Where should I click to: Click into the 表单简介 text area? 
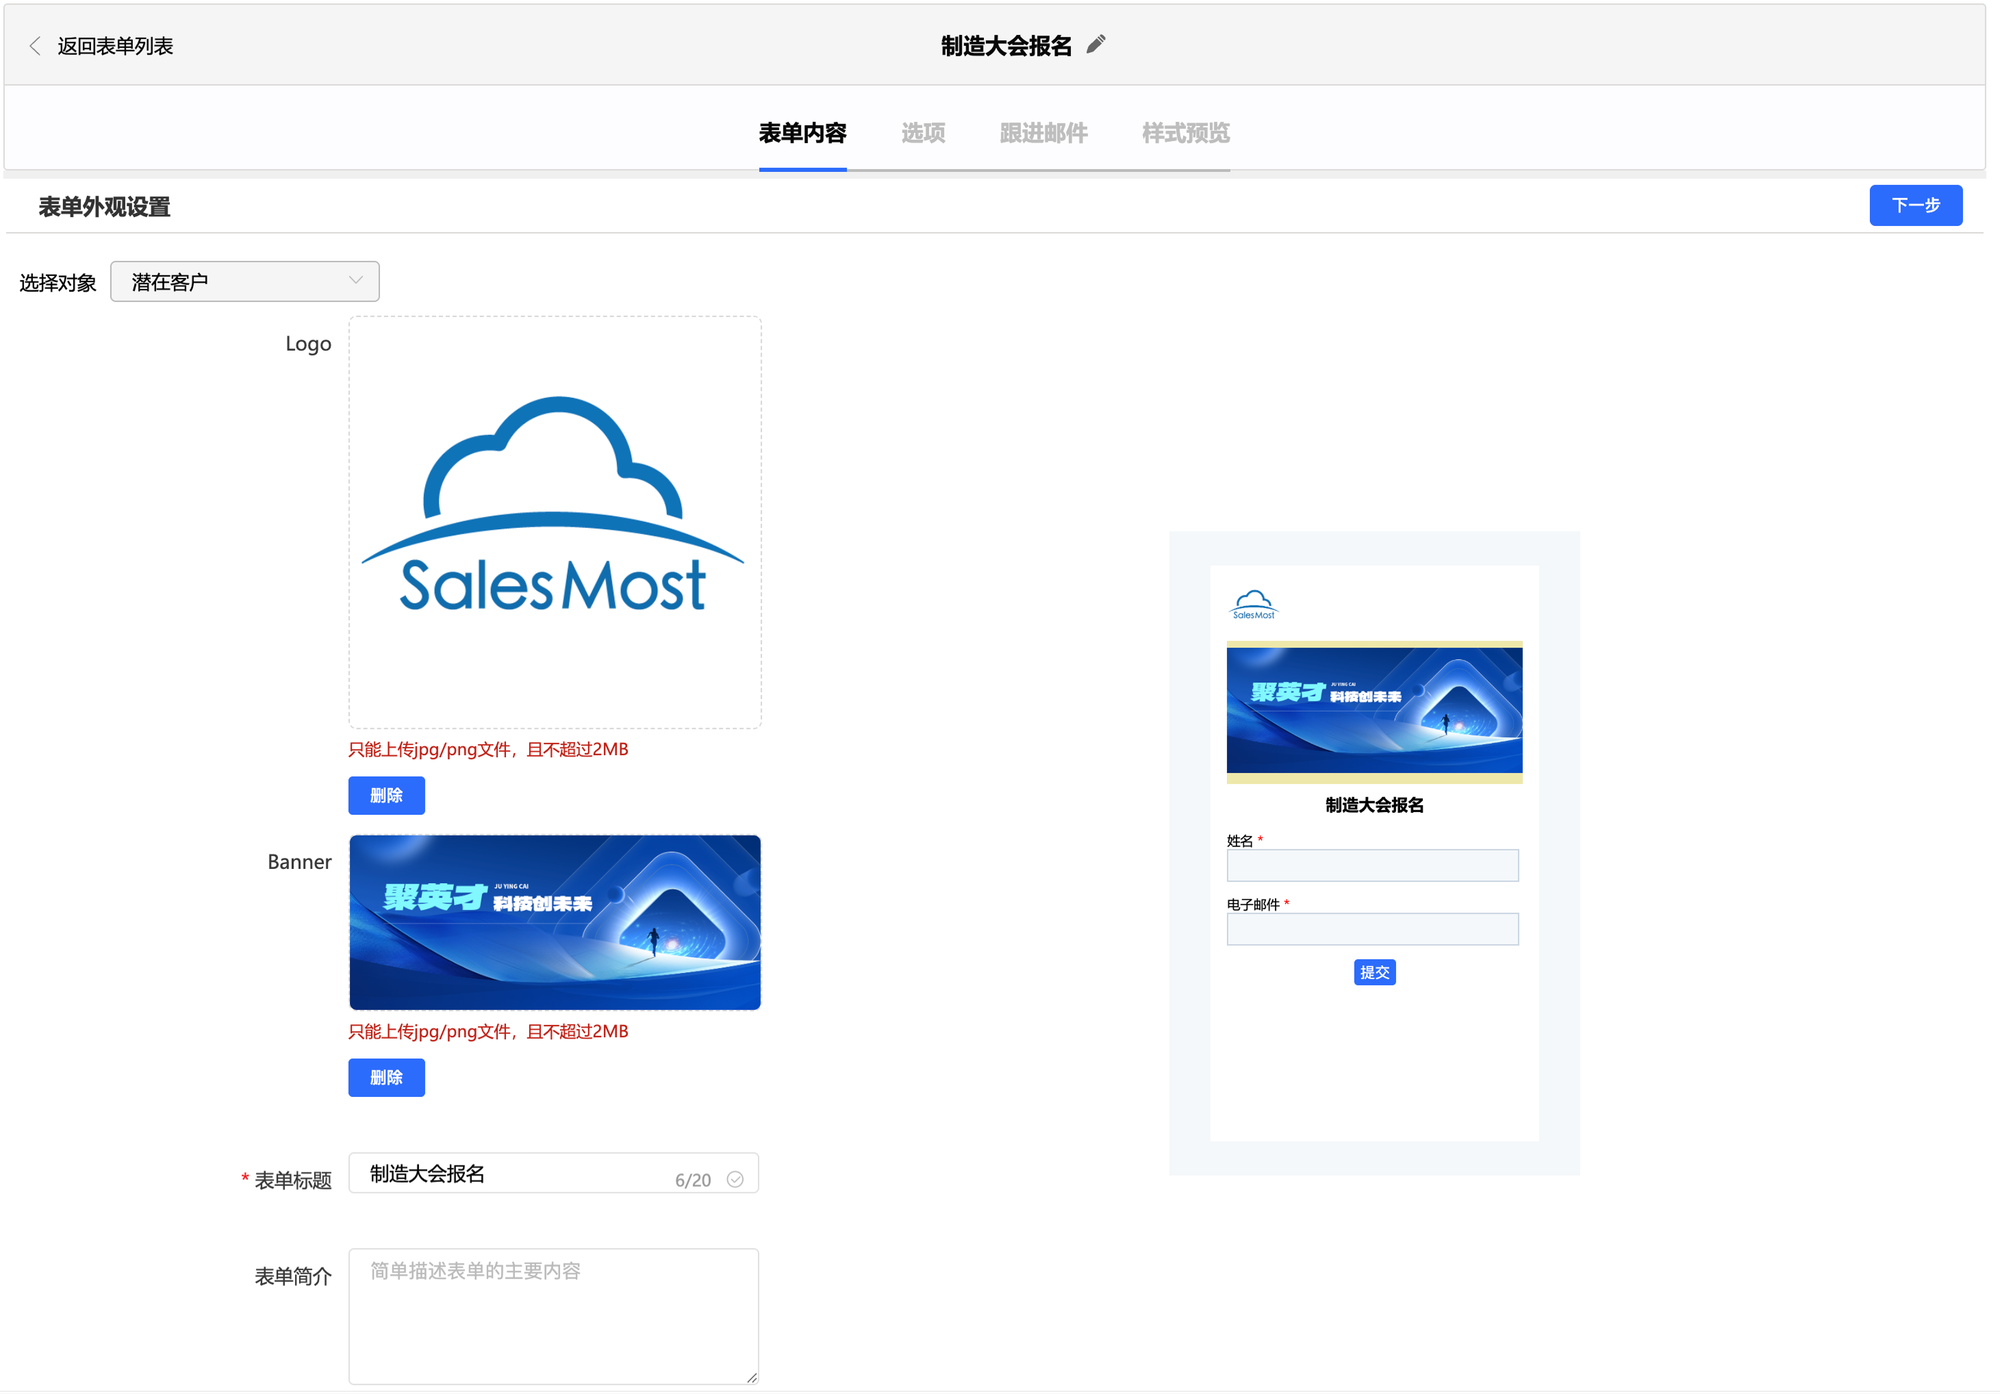pos(553,1315)
